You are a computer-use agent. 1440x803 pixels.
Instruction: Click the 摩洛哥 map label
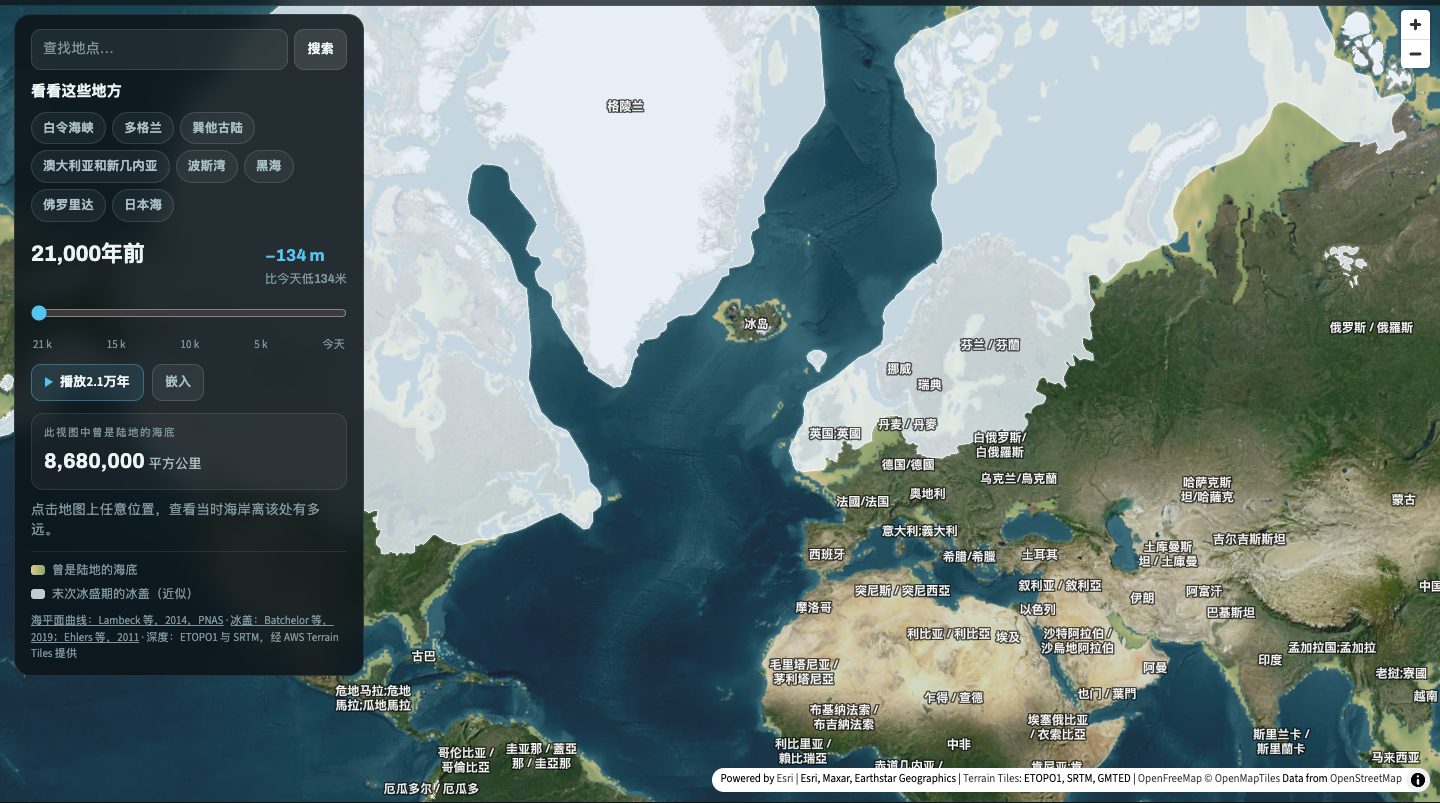[x=814, y=607]
